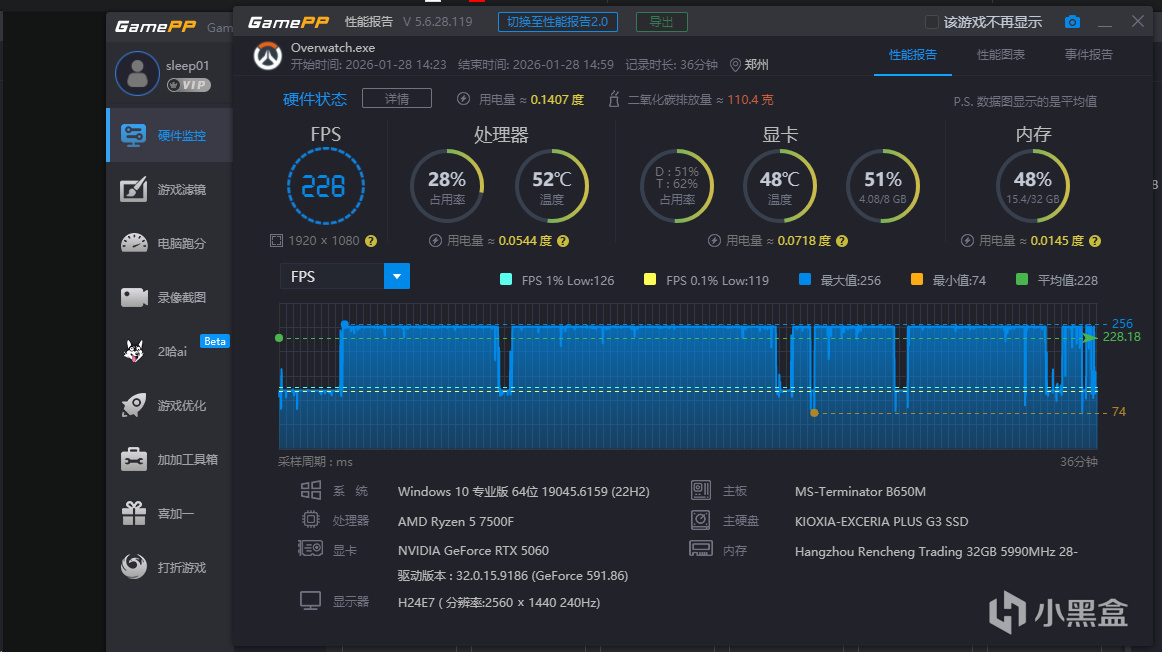Open the 游戏滤镜 game filter sidebar icon
The height and width of the screenshot is (652, 1162).
coord(134,190)
